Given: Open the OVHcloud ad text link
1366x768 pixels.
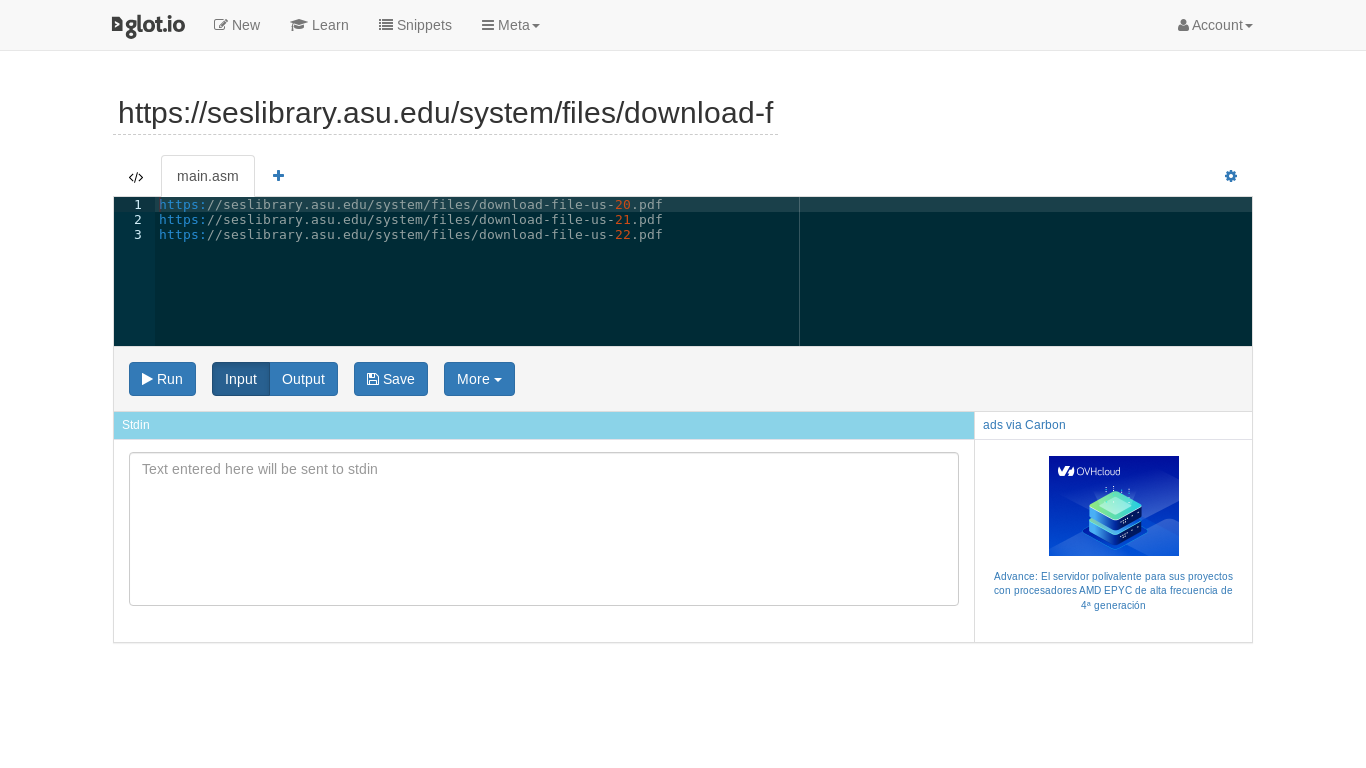Looking at the screenshot, I should pos(1113,591).
